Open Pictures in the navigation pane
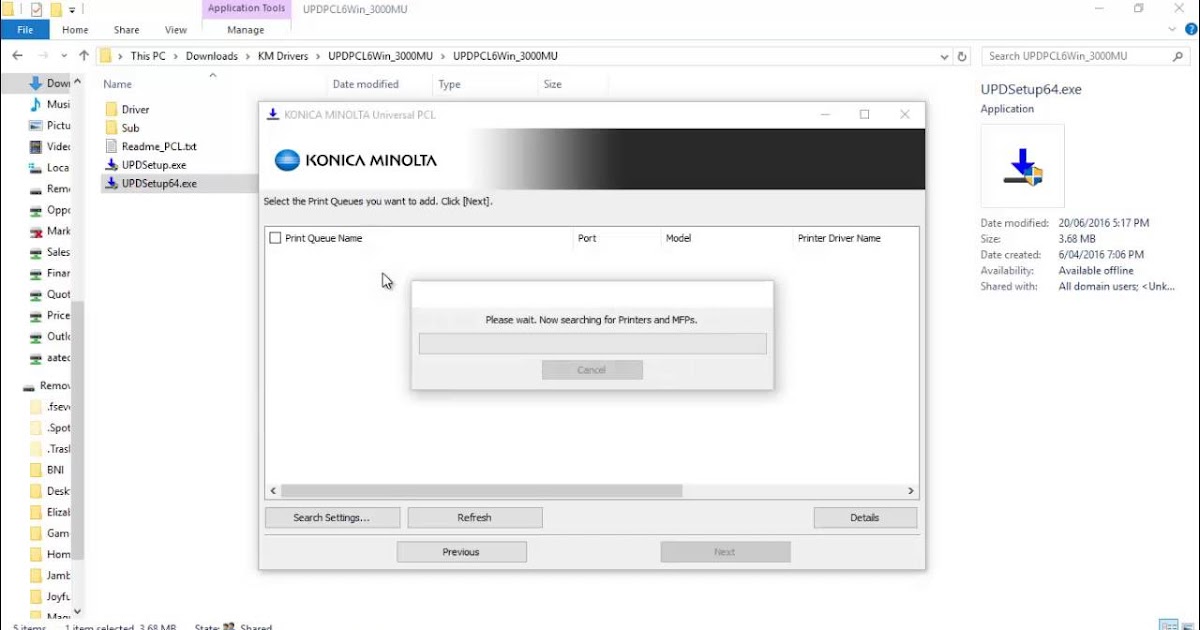The height and width of the screenshot is (630, 1200). 49,125
